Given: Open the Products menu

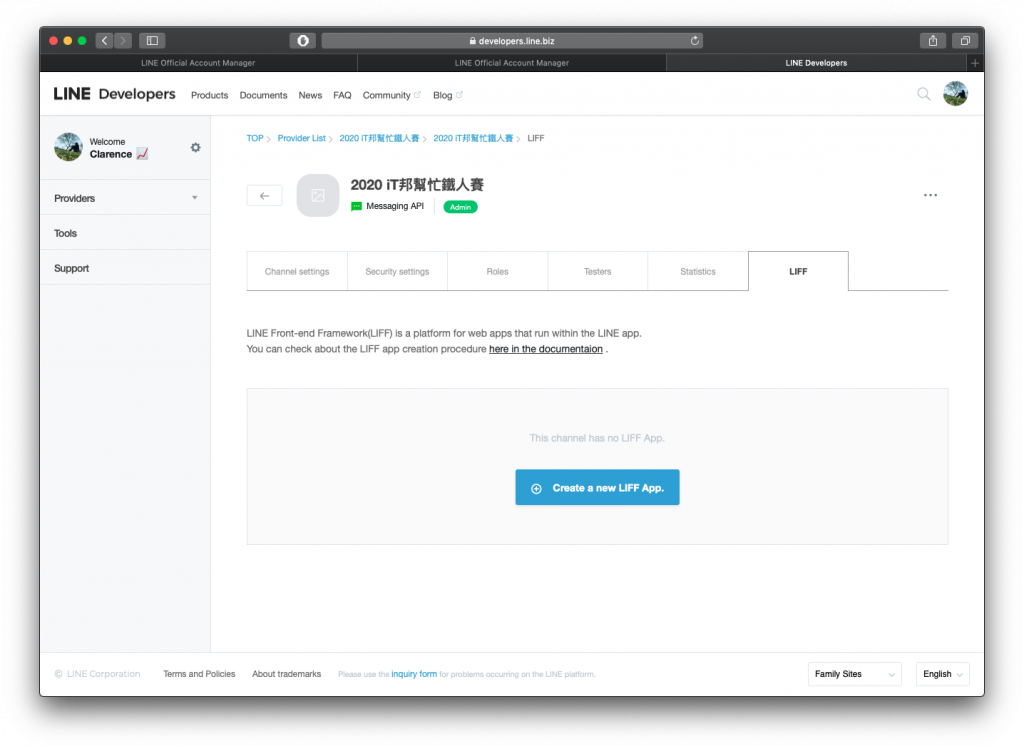Looking at the screenshot, I should click(x=210, y=95).
